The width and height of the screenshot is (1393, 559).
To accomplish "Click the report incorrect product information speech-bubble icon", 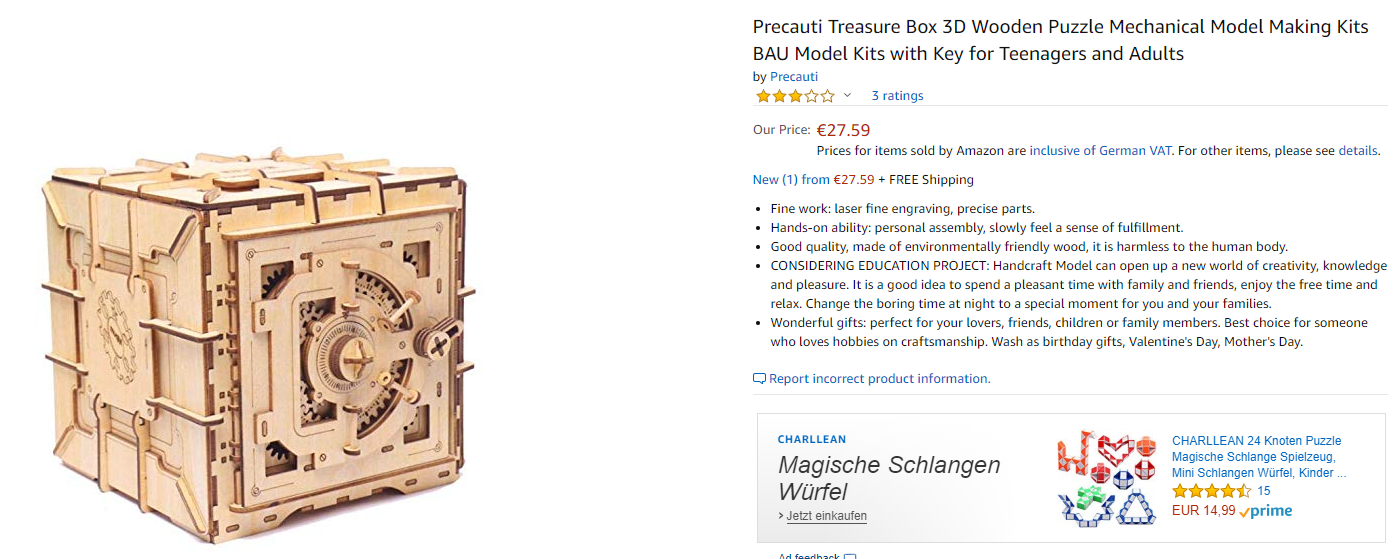I will coord(759,379).
